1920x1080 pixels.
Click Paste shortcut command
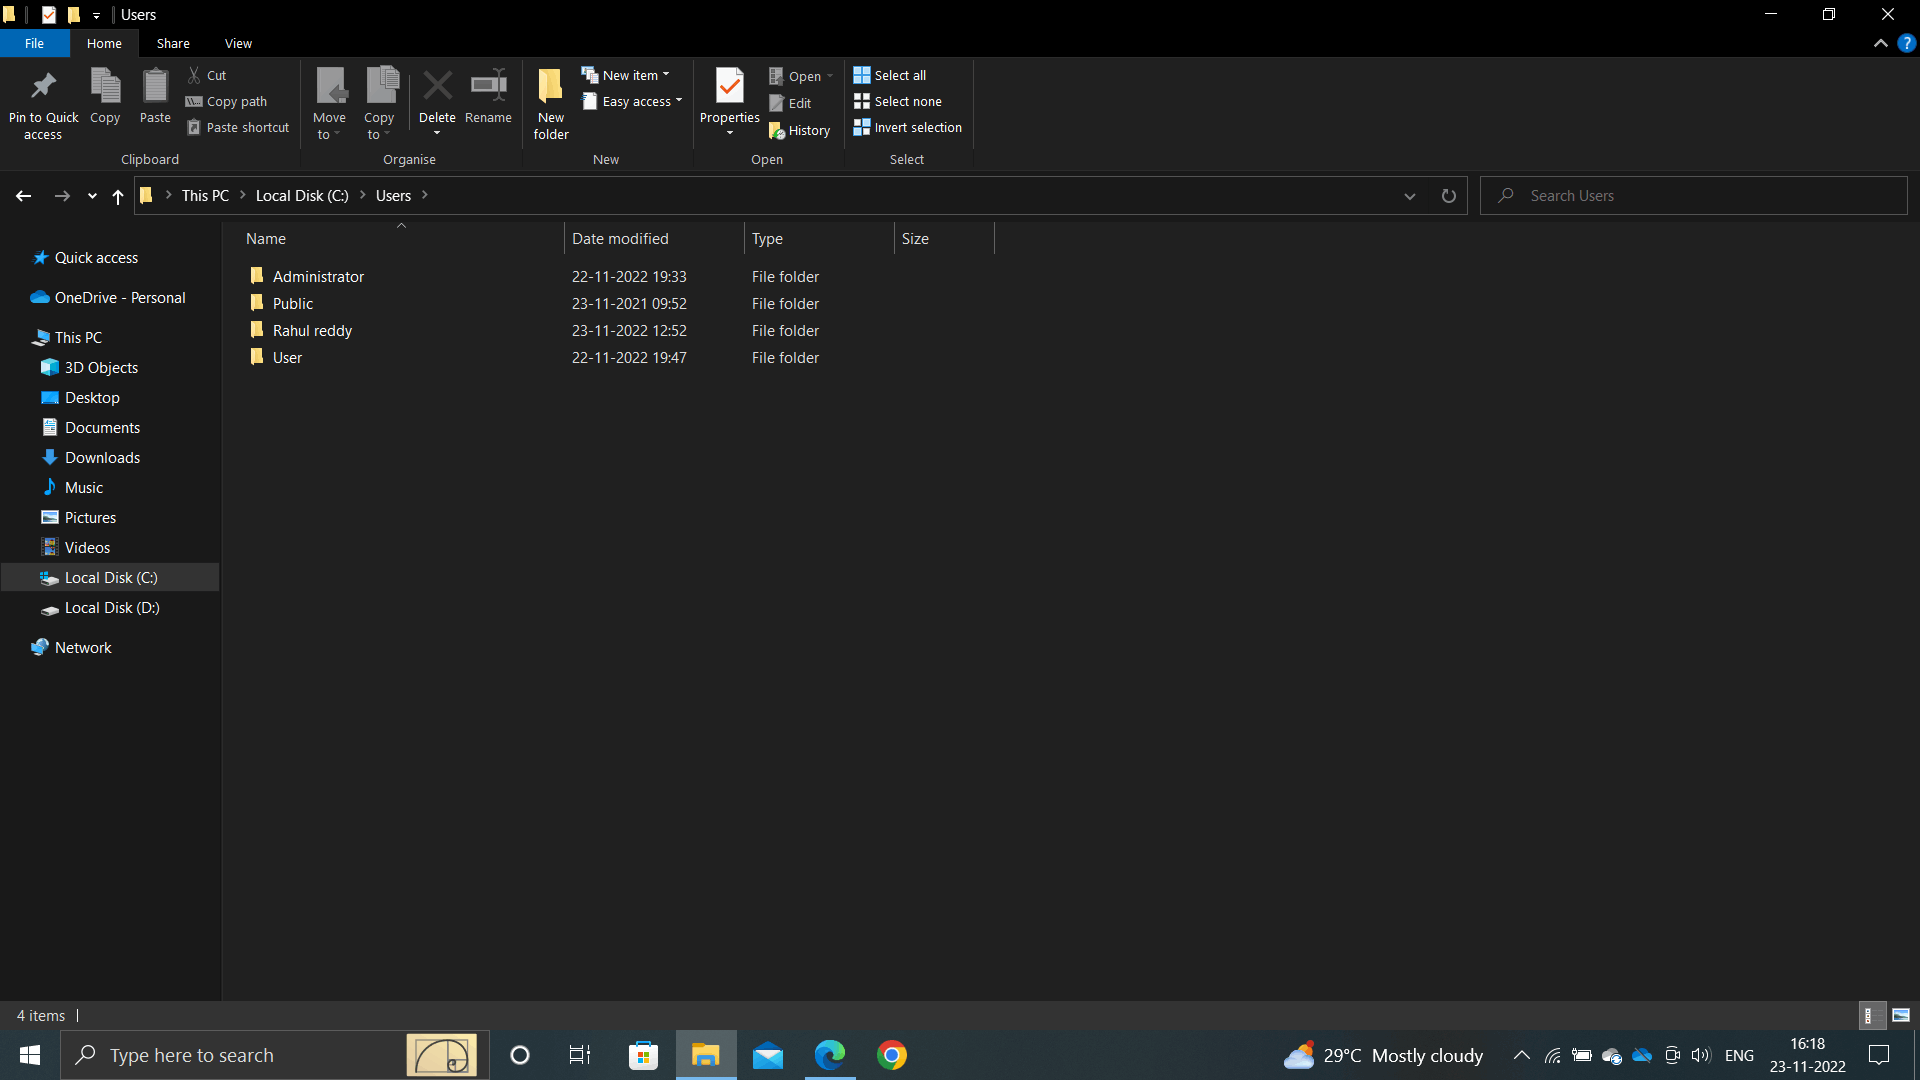pos(238,127)
